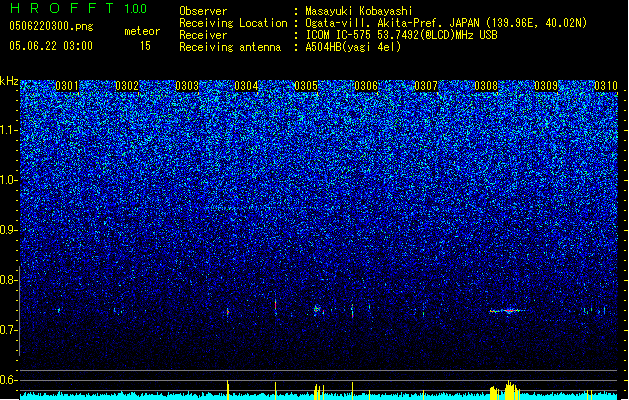629x400 pixels.
Task: Click the observer name Masayuki Kobayashi
Action: point(359,11)
